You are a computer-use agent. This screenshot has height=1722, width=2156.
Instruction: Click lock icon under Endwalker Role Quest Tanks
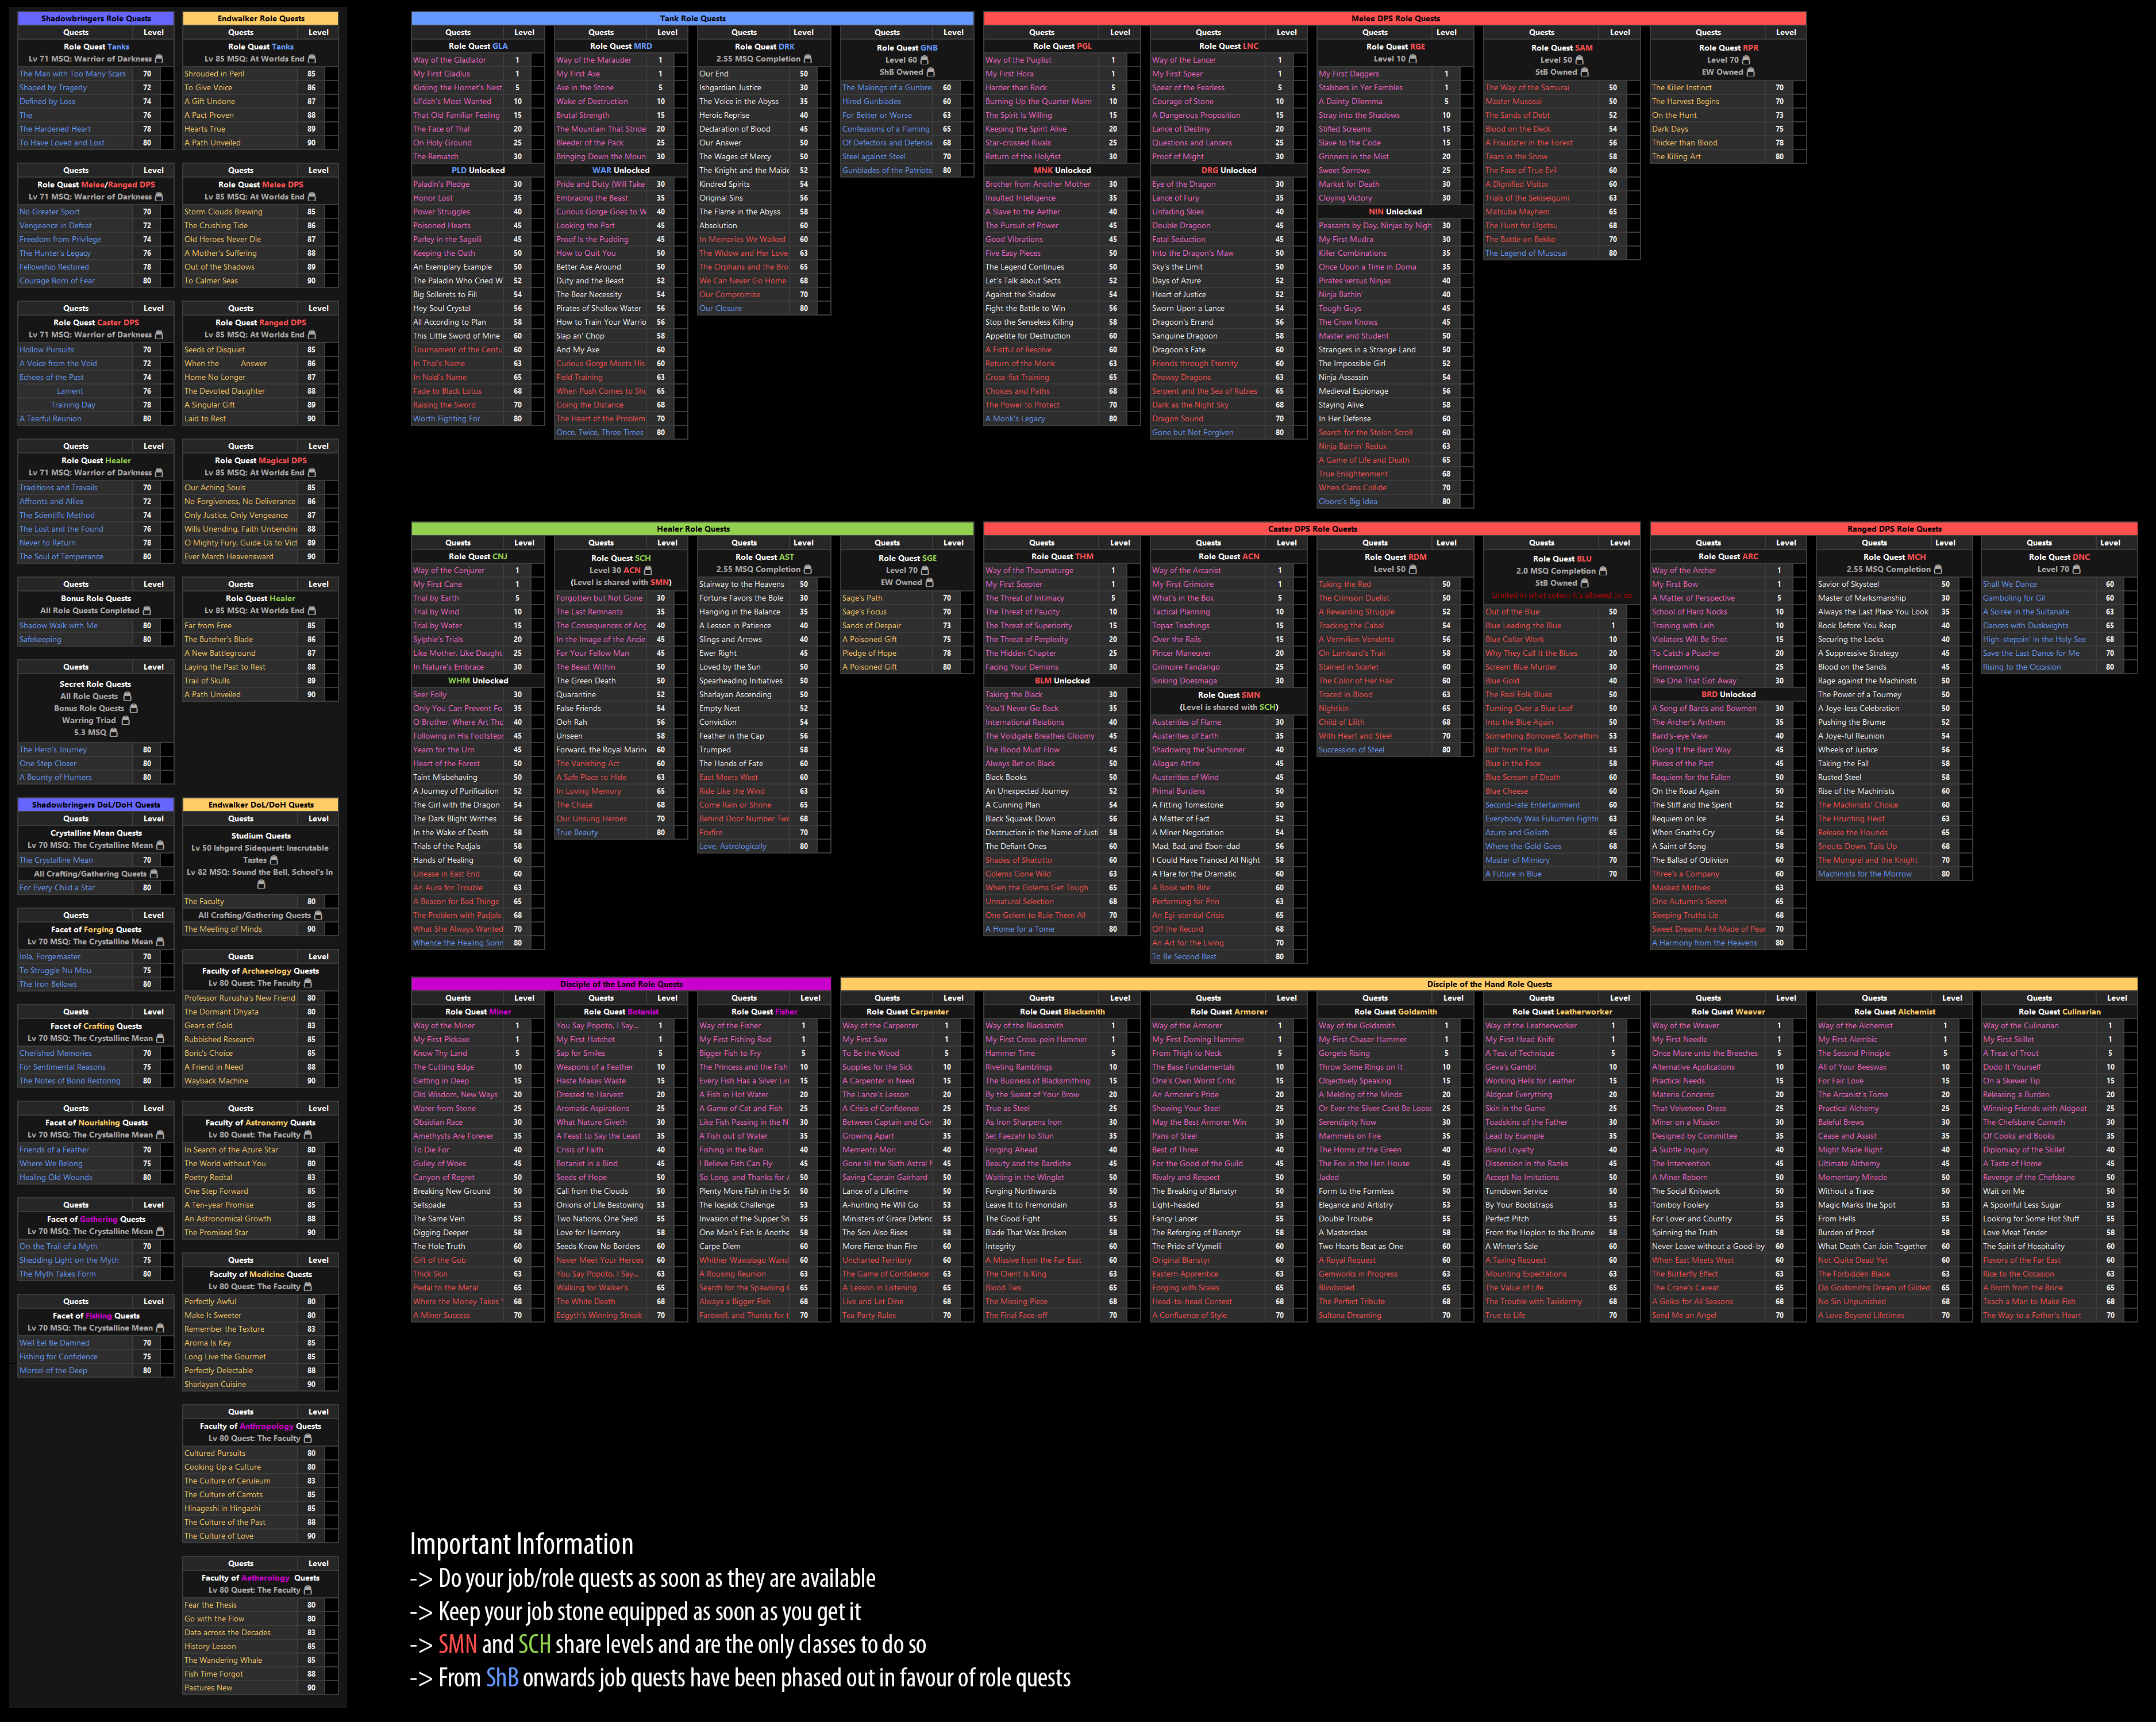pyautogui.click(x=311, y=59)
